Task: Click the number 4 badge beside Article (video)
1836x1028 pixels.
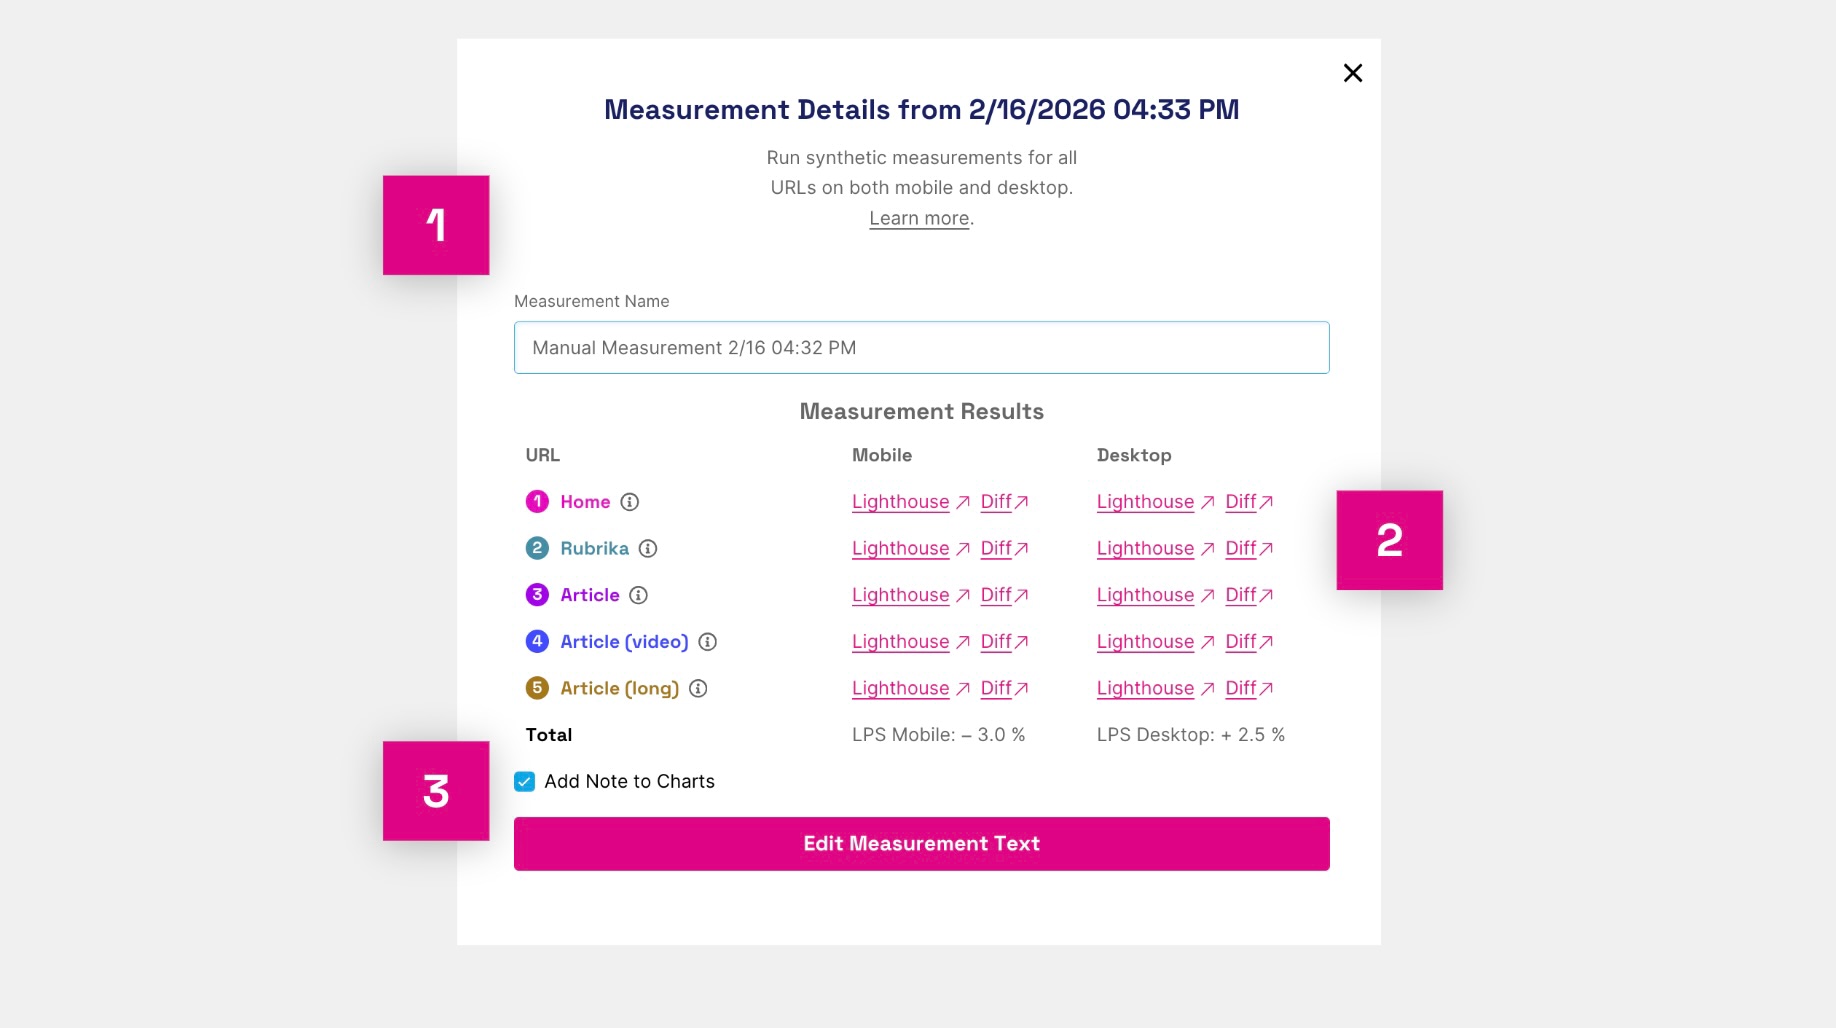Action: click(537, 642)
